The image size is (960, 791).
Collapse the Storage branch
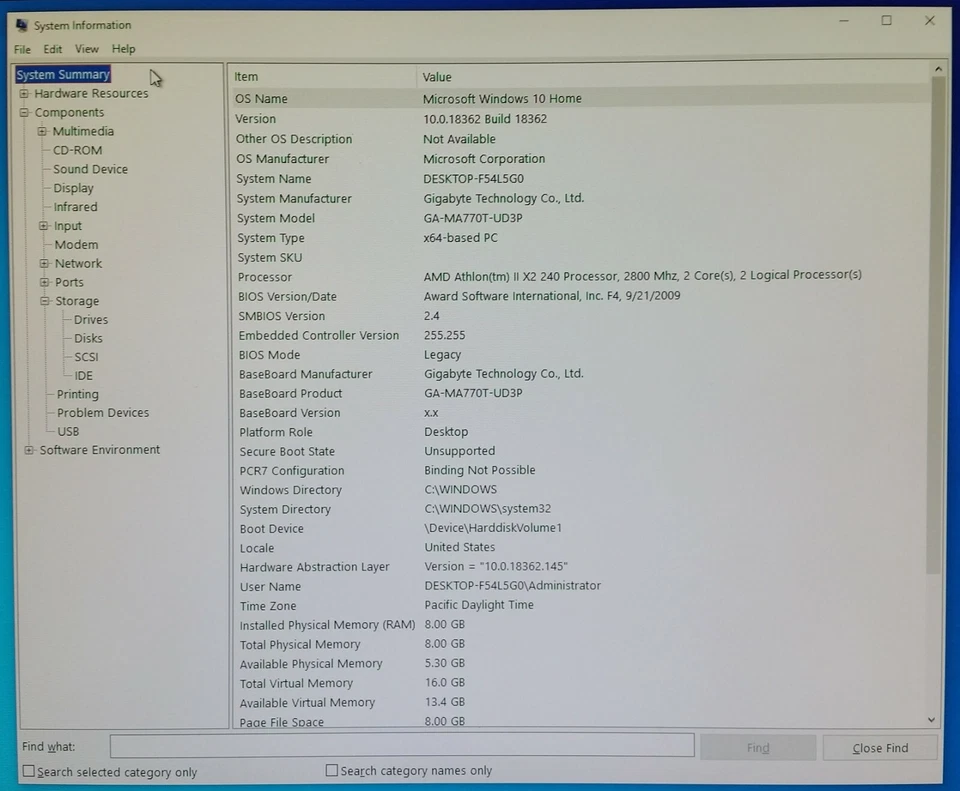[x=42, y=301]
